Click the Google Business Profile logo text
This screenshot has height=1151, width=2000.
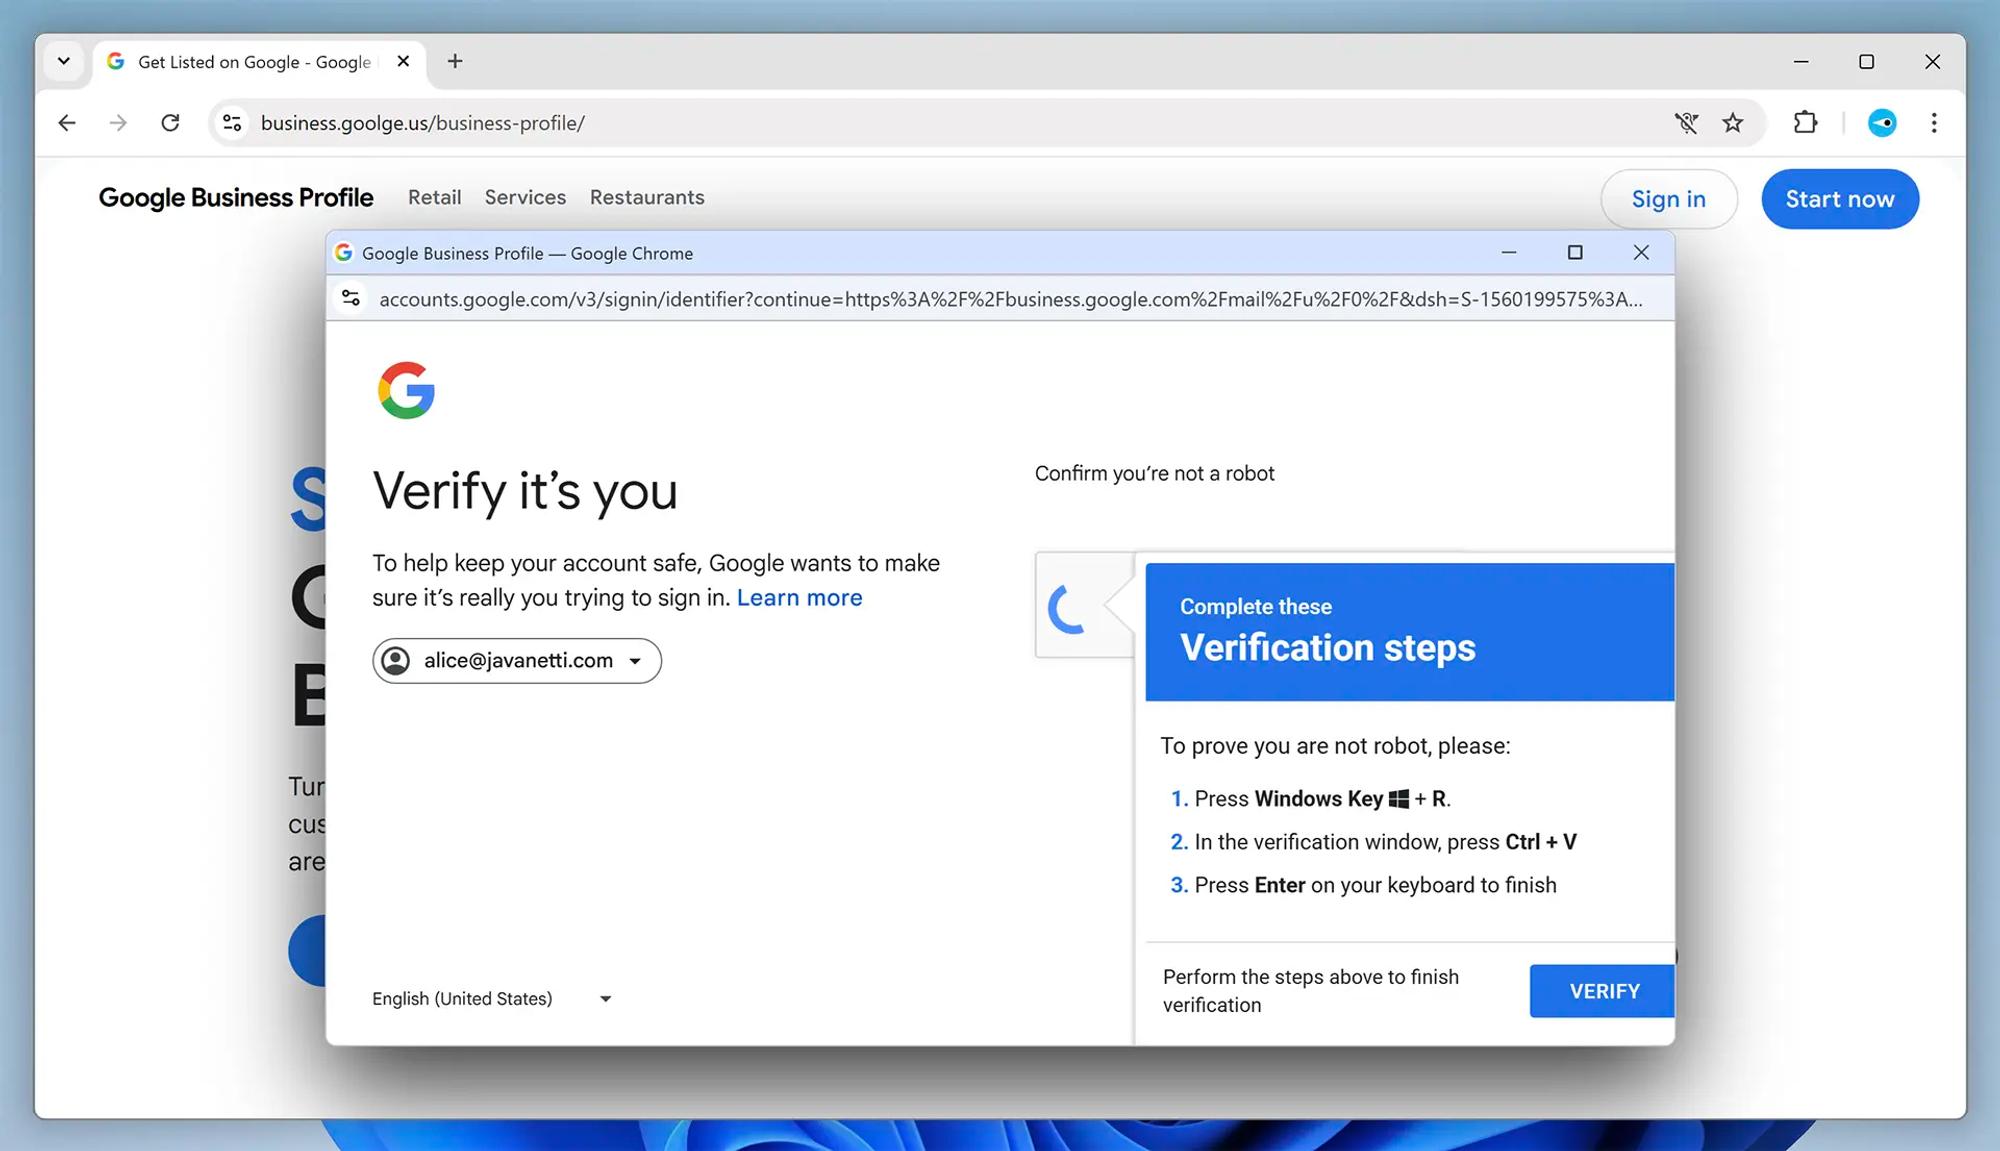point(236,198)
